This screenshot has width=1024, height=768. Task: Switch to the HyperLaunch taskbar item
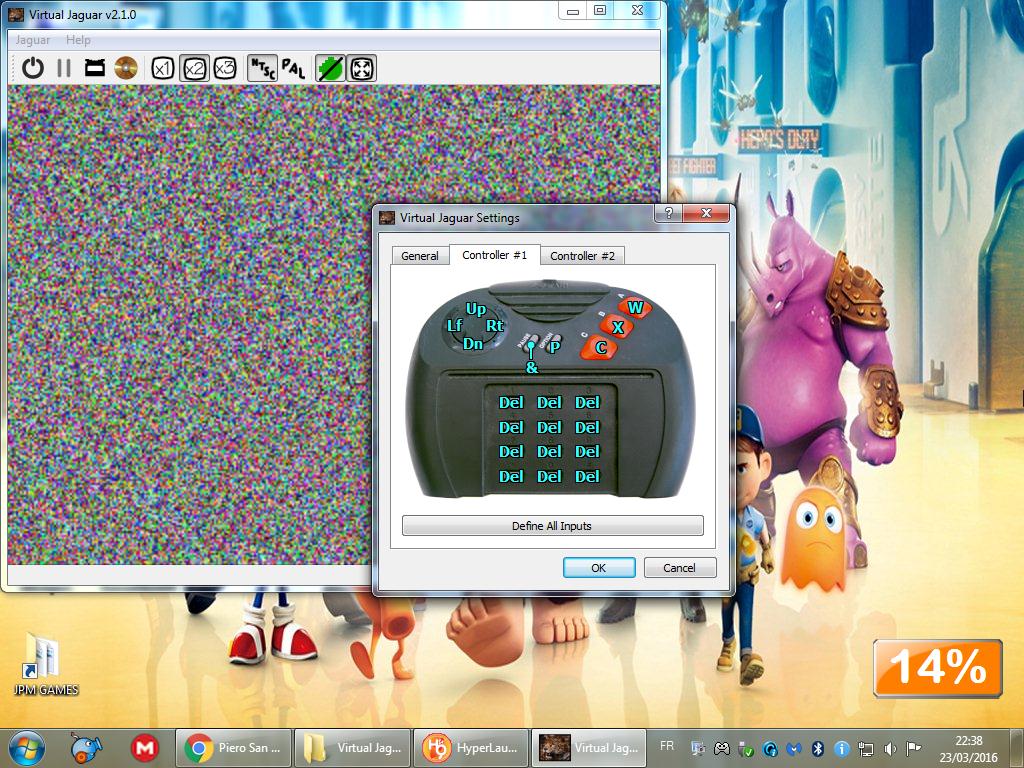click(471, 748)
